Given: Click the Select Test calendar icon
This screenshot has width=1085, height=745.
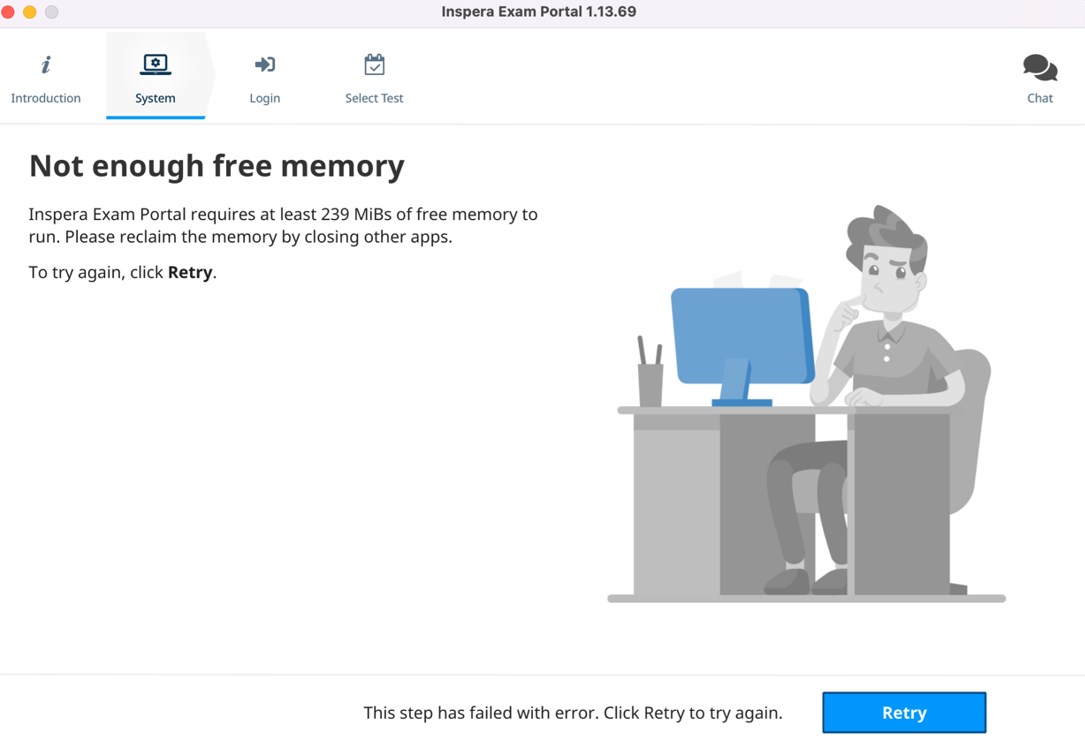Looking at the screenshot, I should coord(374,64).
